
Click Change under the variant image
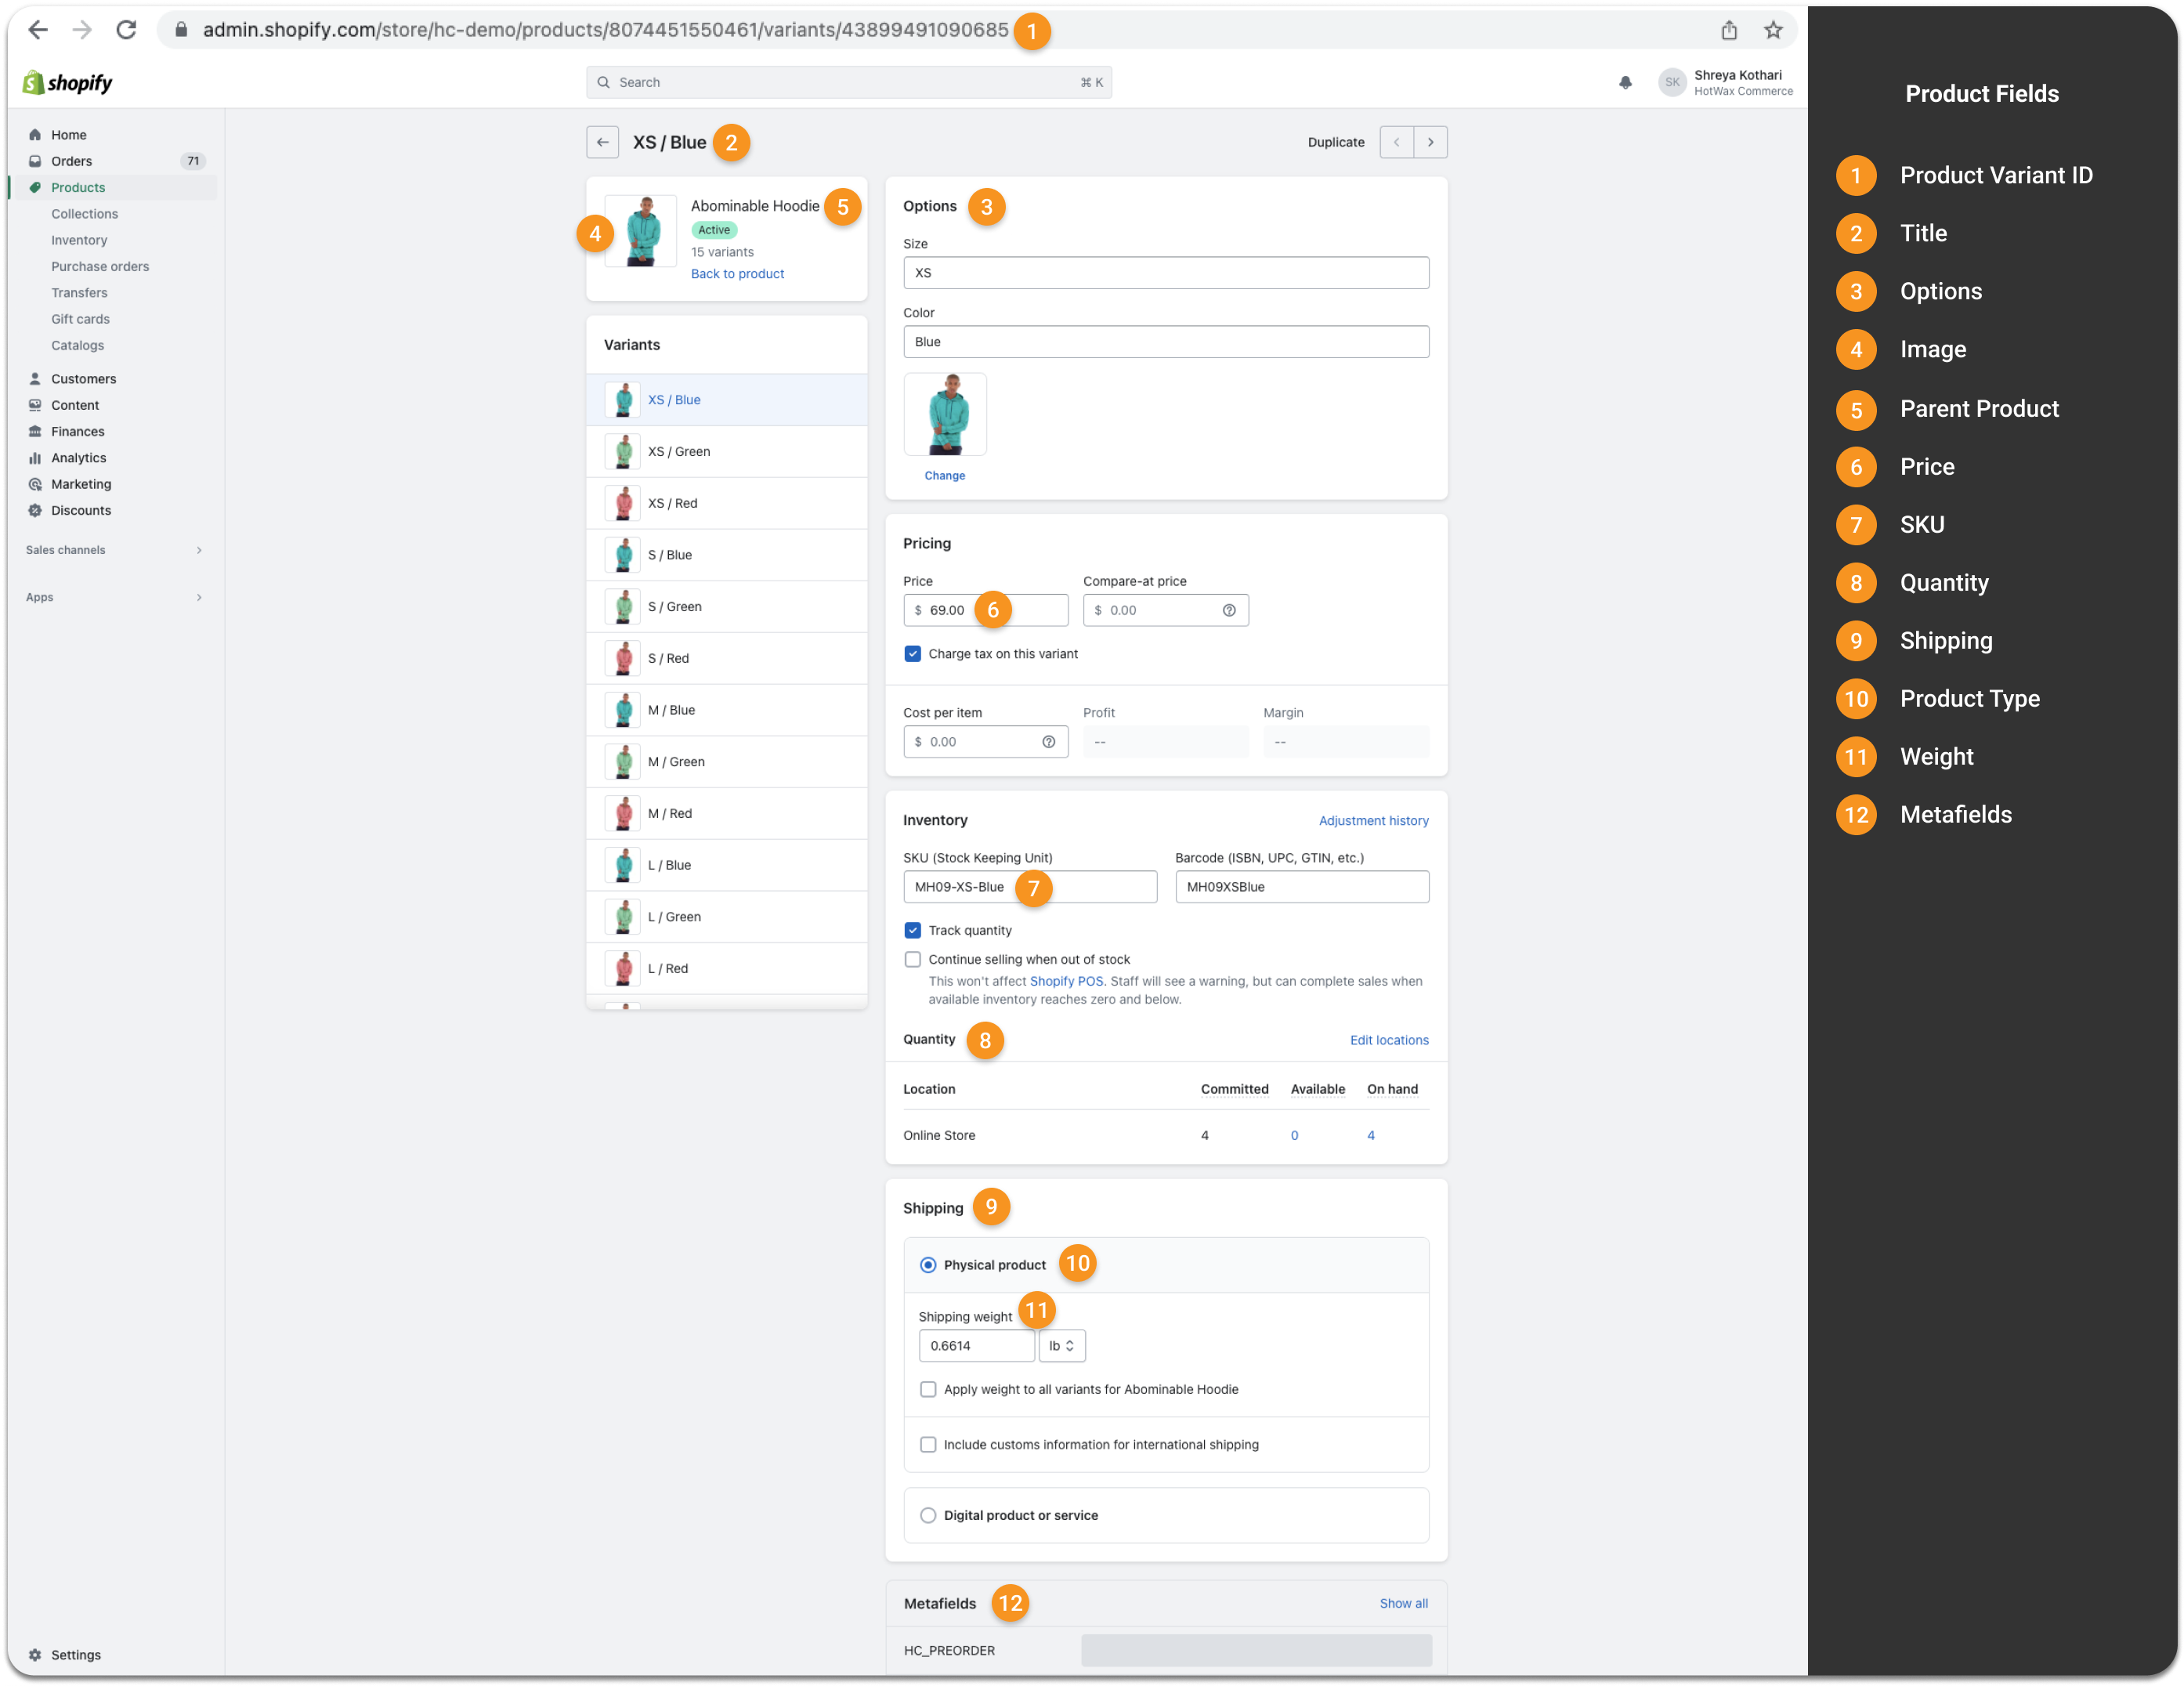(x=944, y=476)
